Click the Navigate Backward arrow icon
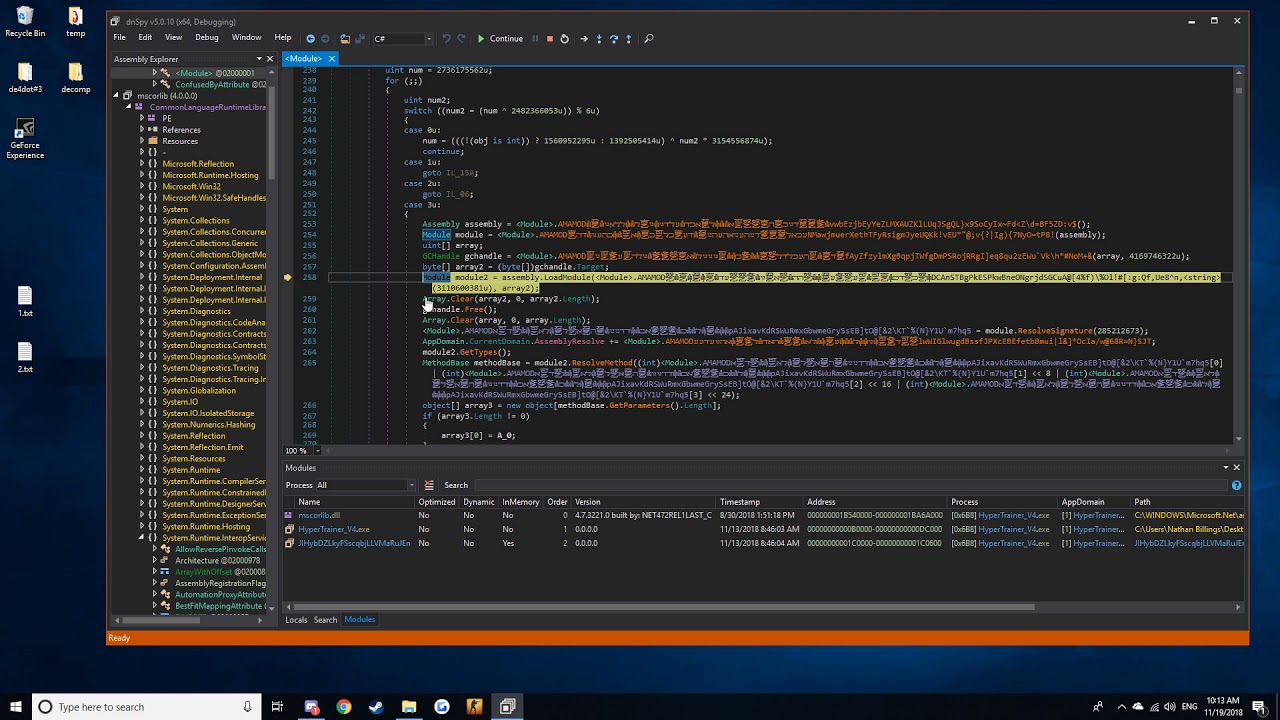 tap(310, 38)
